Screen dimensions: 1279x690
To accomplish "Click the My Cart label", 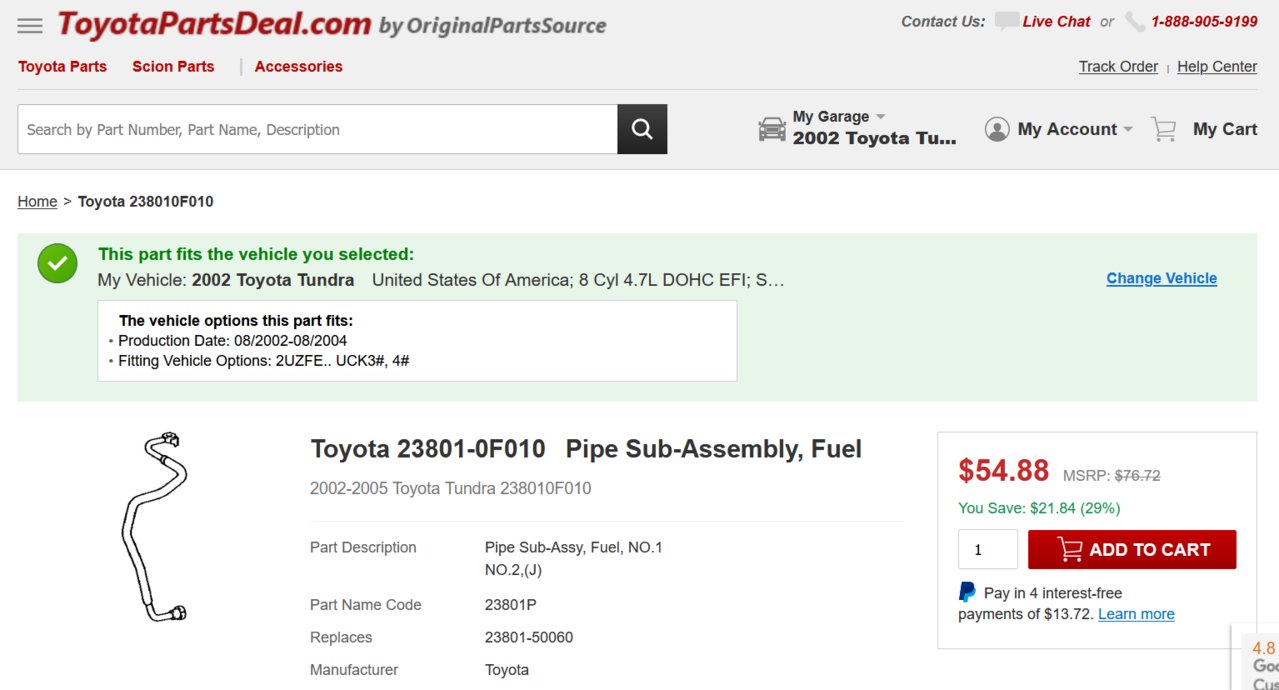I will pyautogui.click(x=1225, y=129).
